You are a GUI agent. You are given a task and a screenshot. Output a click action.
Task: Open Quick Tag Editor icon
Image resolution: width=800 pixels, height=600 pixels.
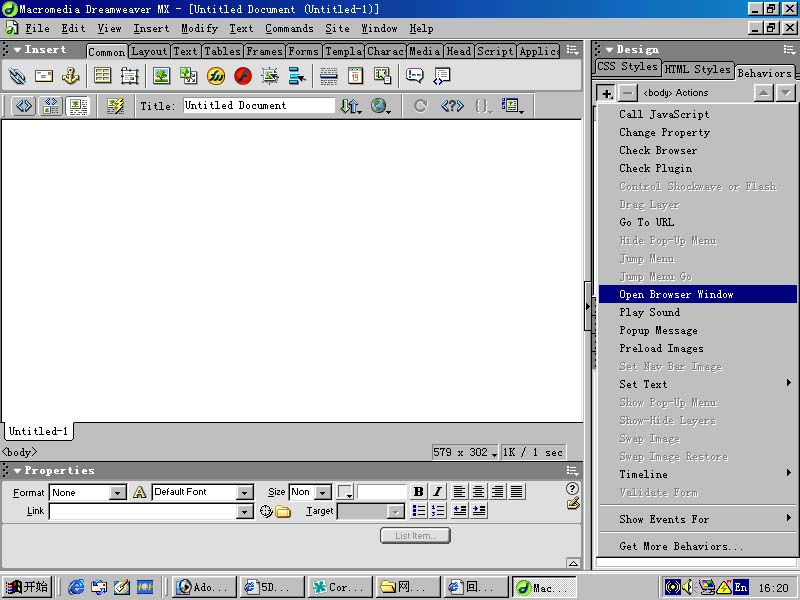point(573,504)
